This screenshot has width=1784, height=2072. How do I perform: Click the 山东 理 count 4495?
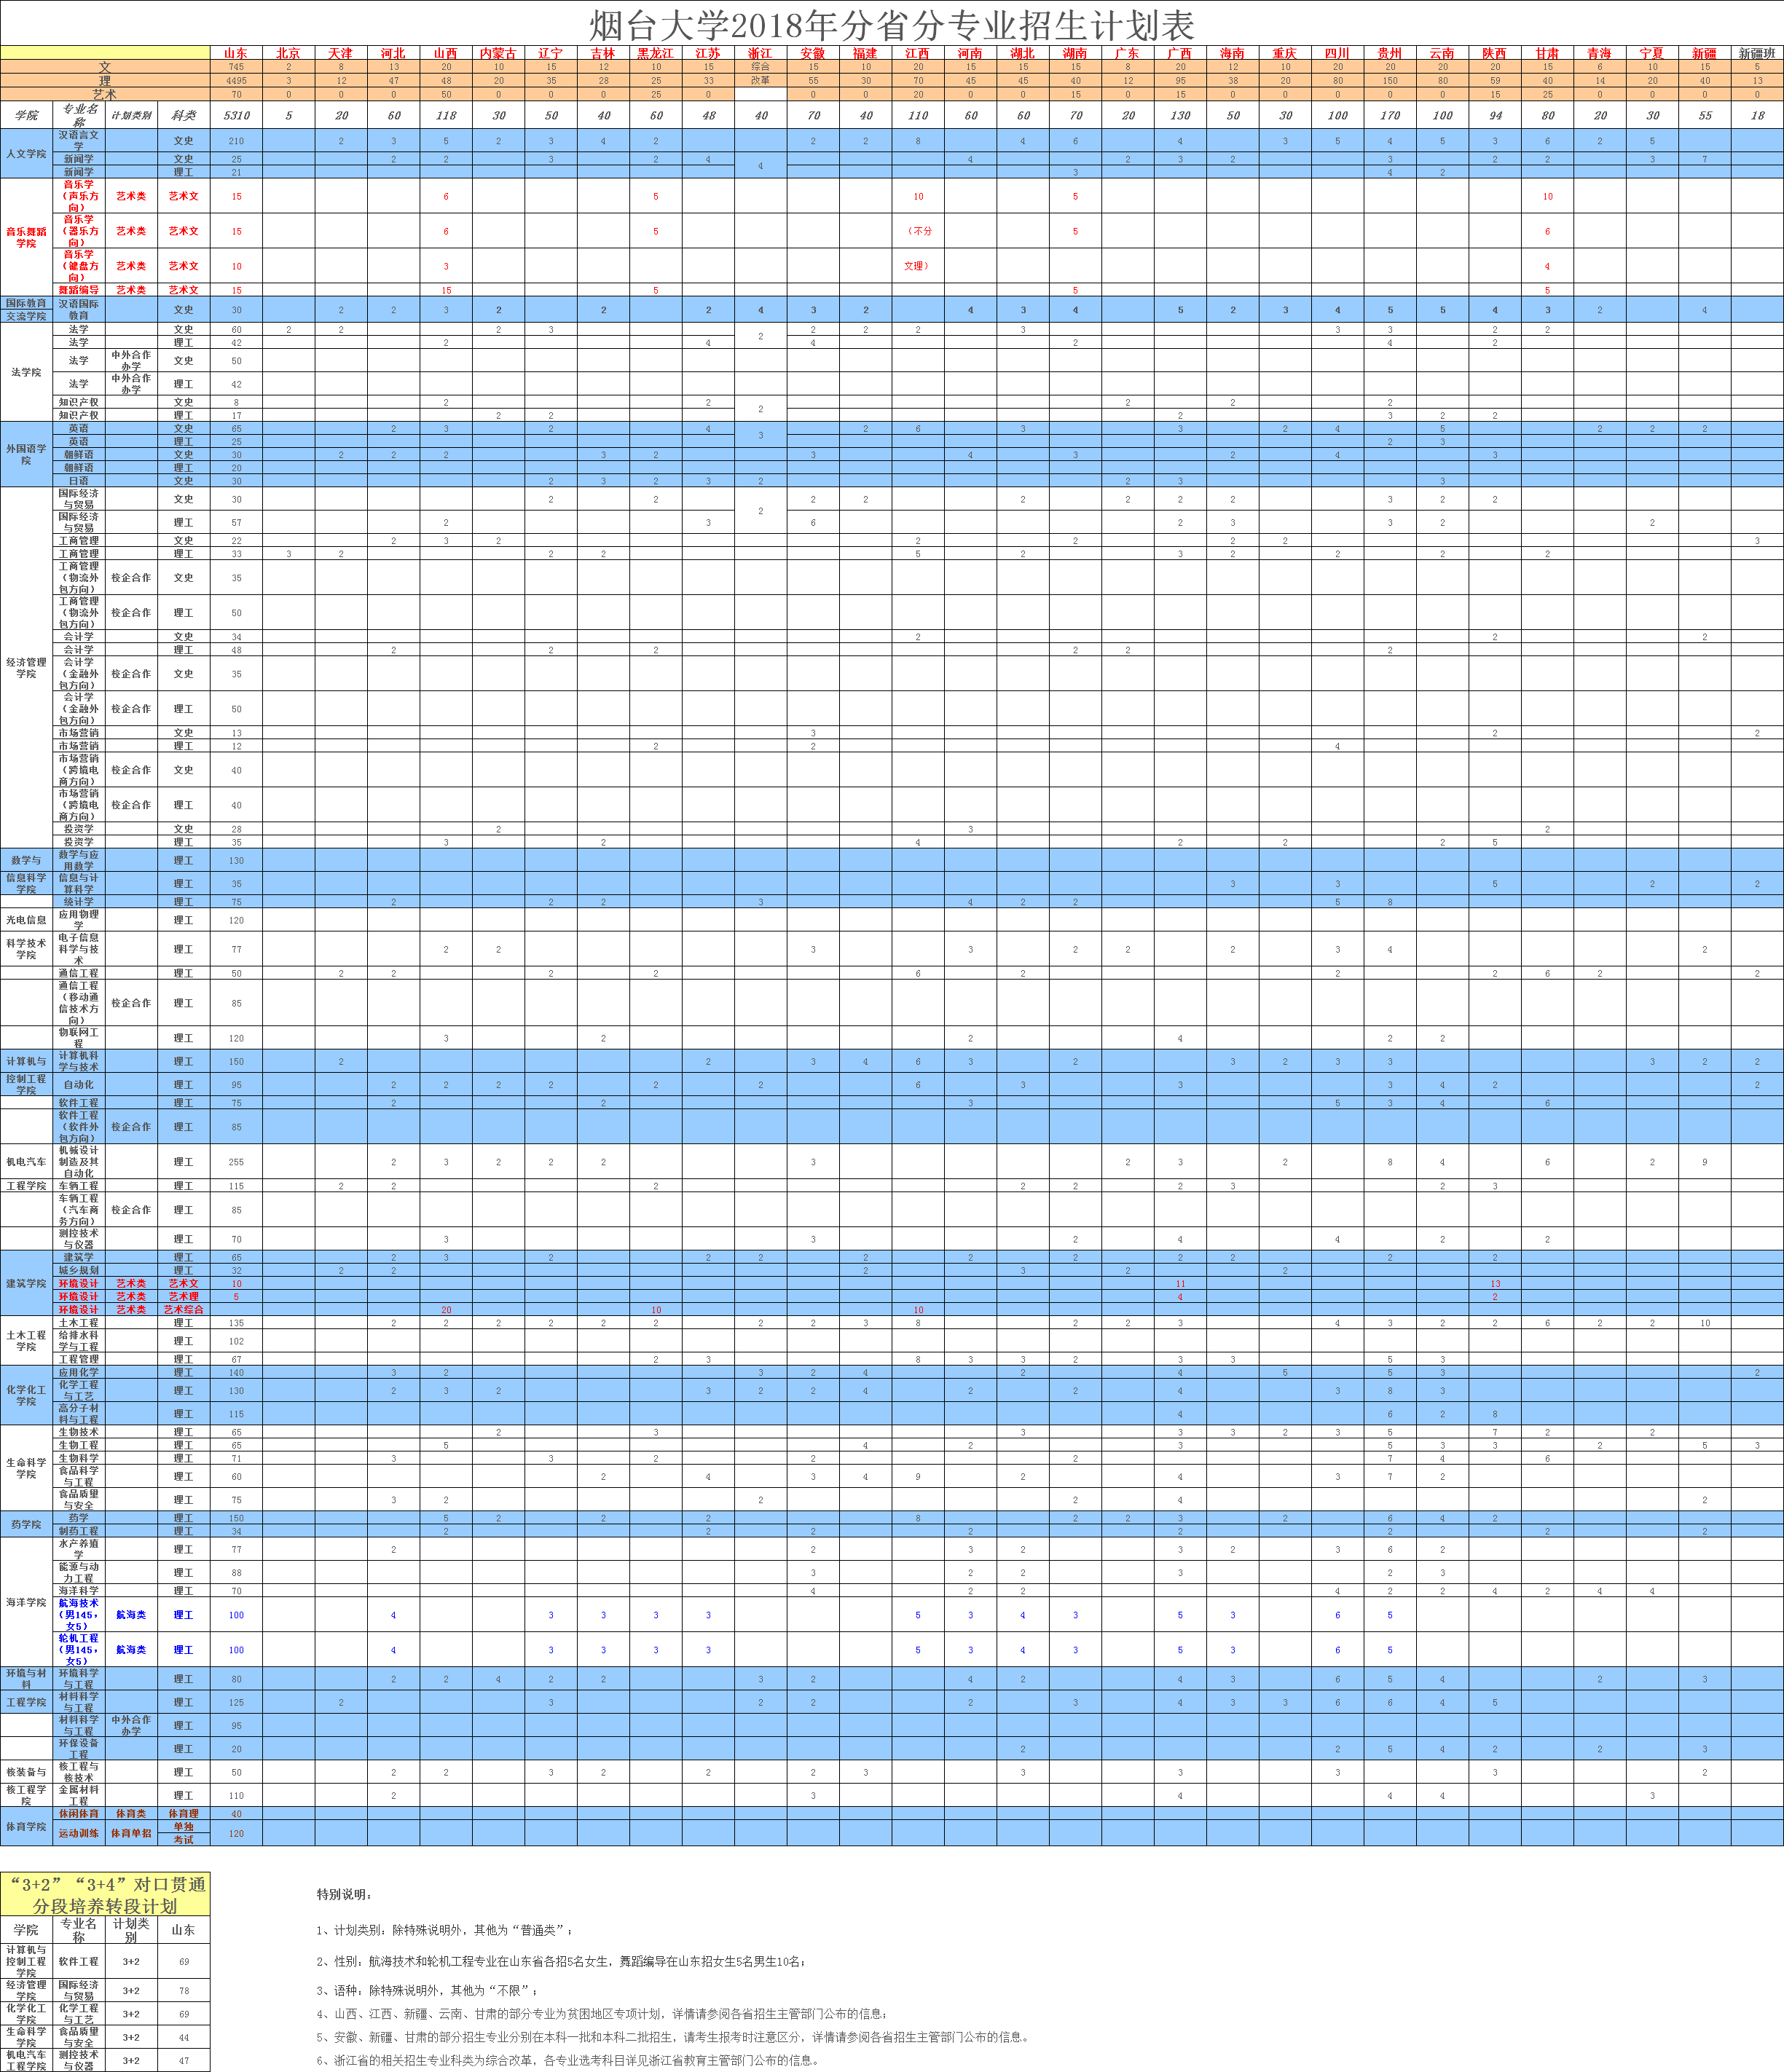click(236, 81)
